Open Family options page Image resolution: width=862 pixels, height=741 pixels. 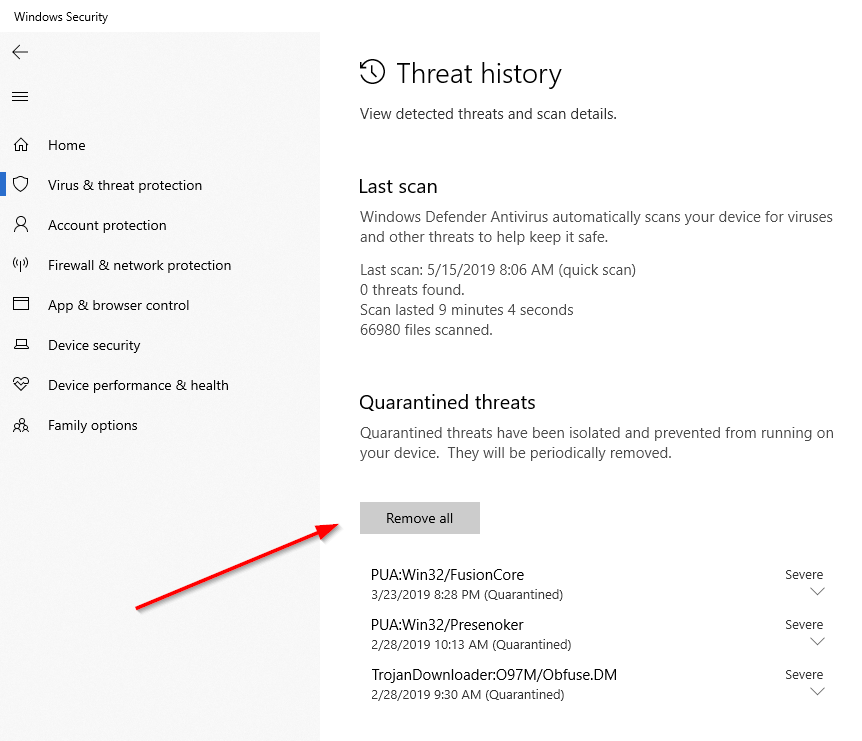93,425
